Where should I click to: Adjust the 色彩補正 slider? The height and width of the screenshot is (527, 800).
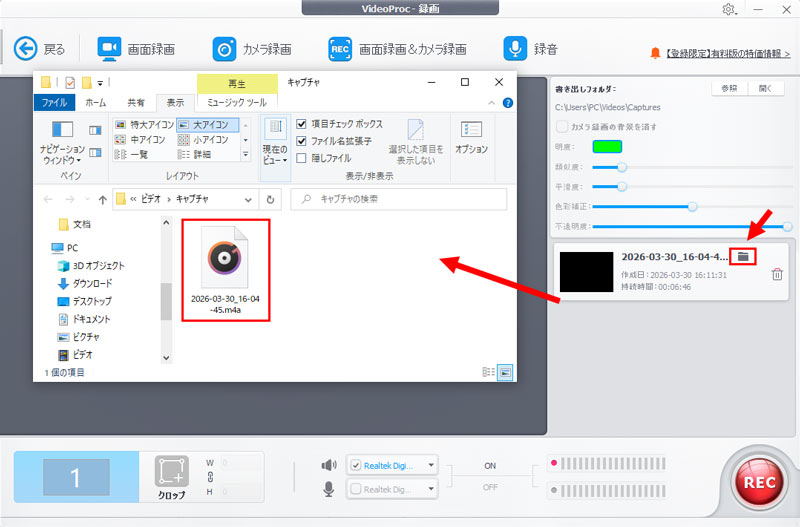[692, 207]
